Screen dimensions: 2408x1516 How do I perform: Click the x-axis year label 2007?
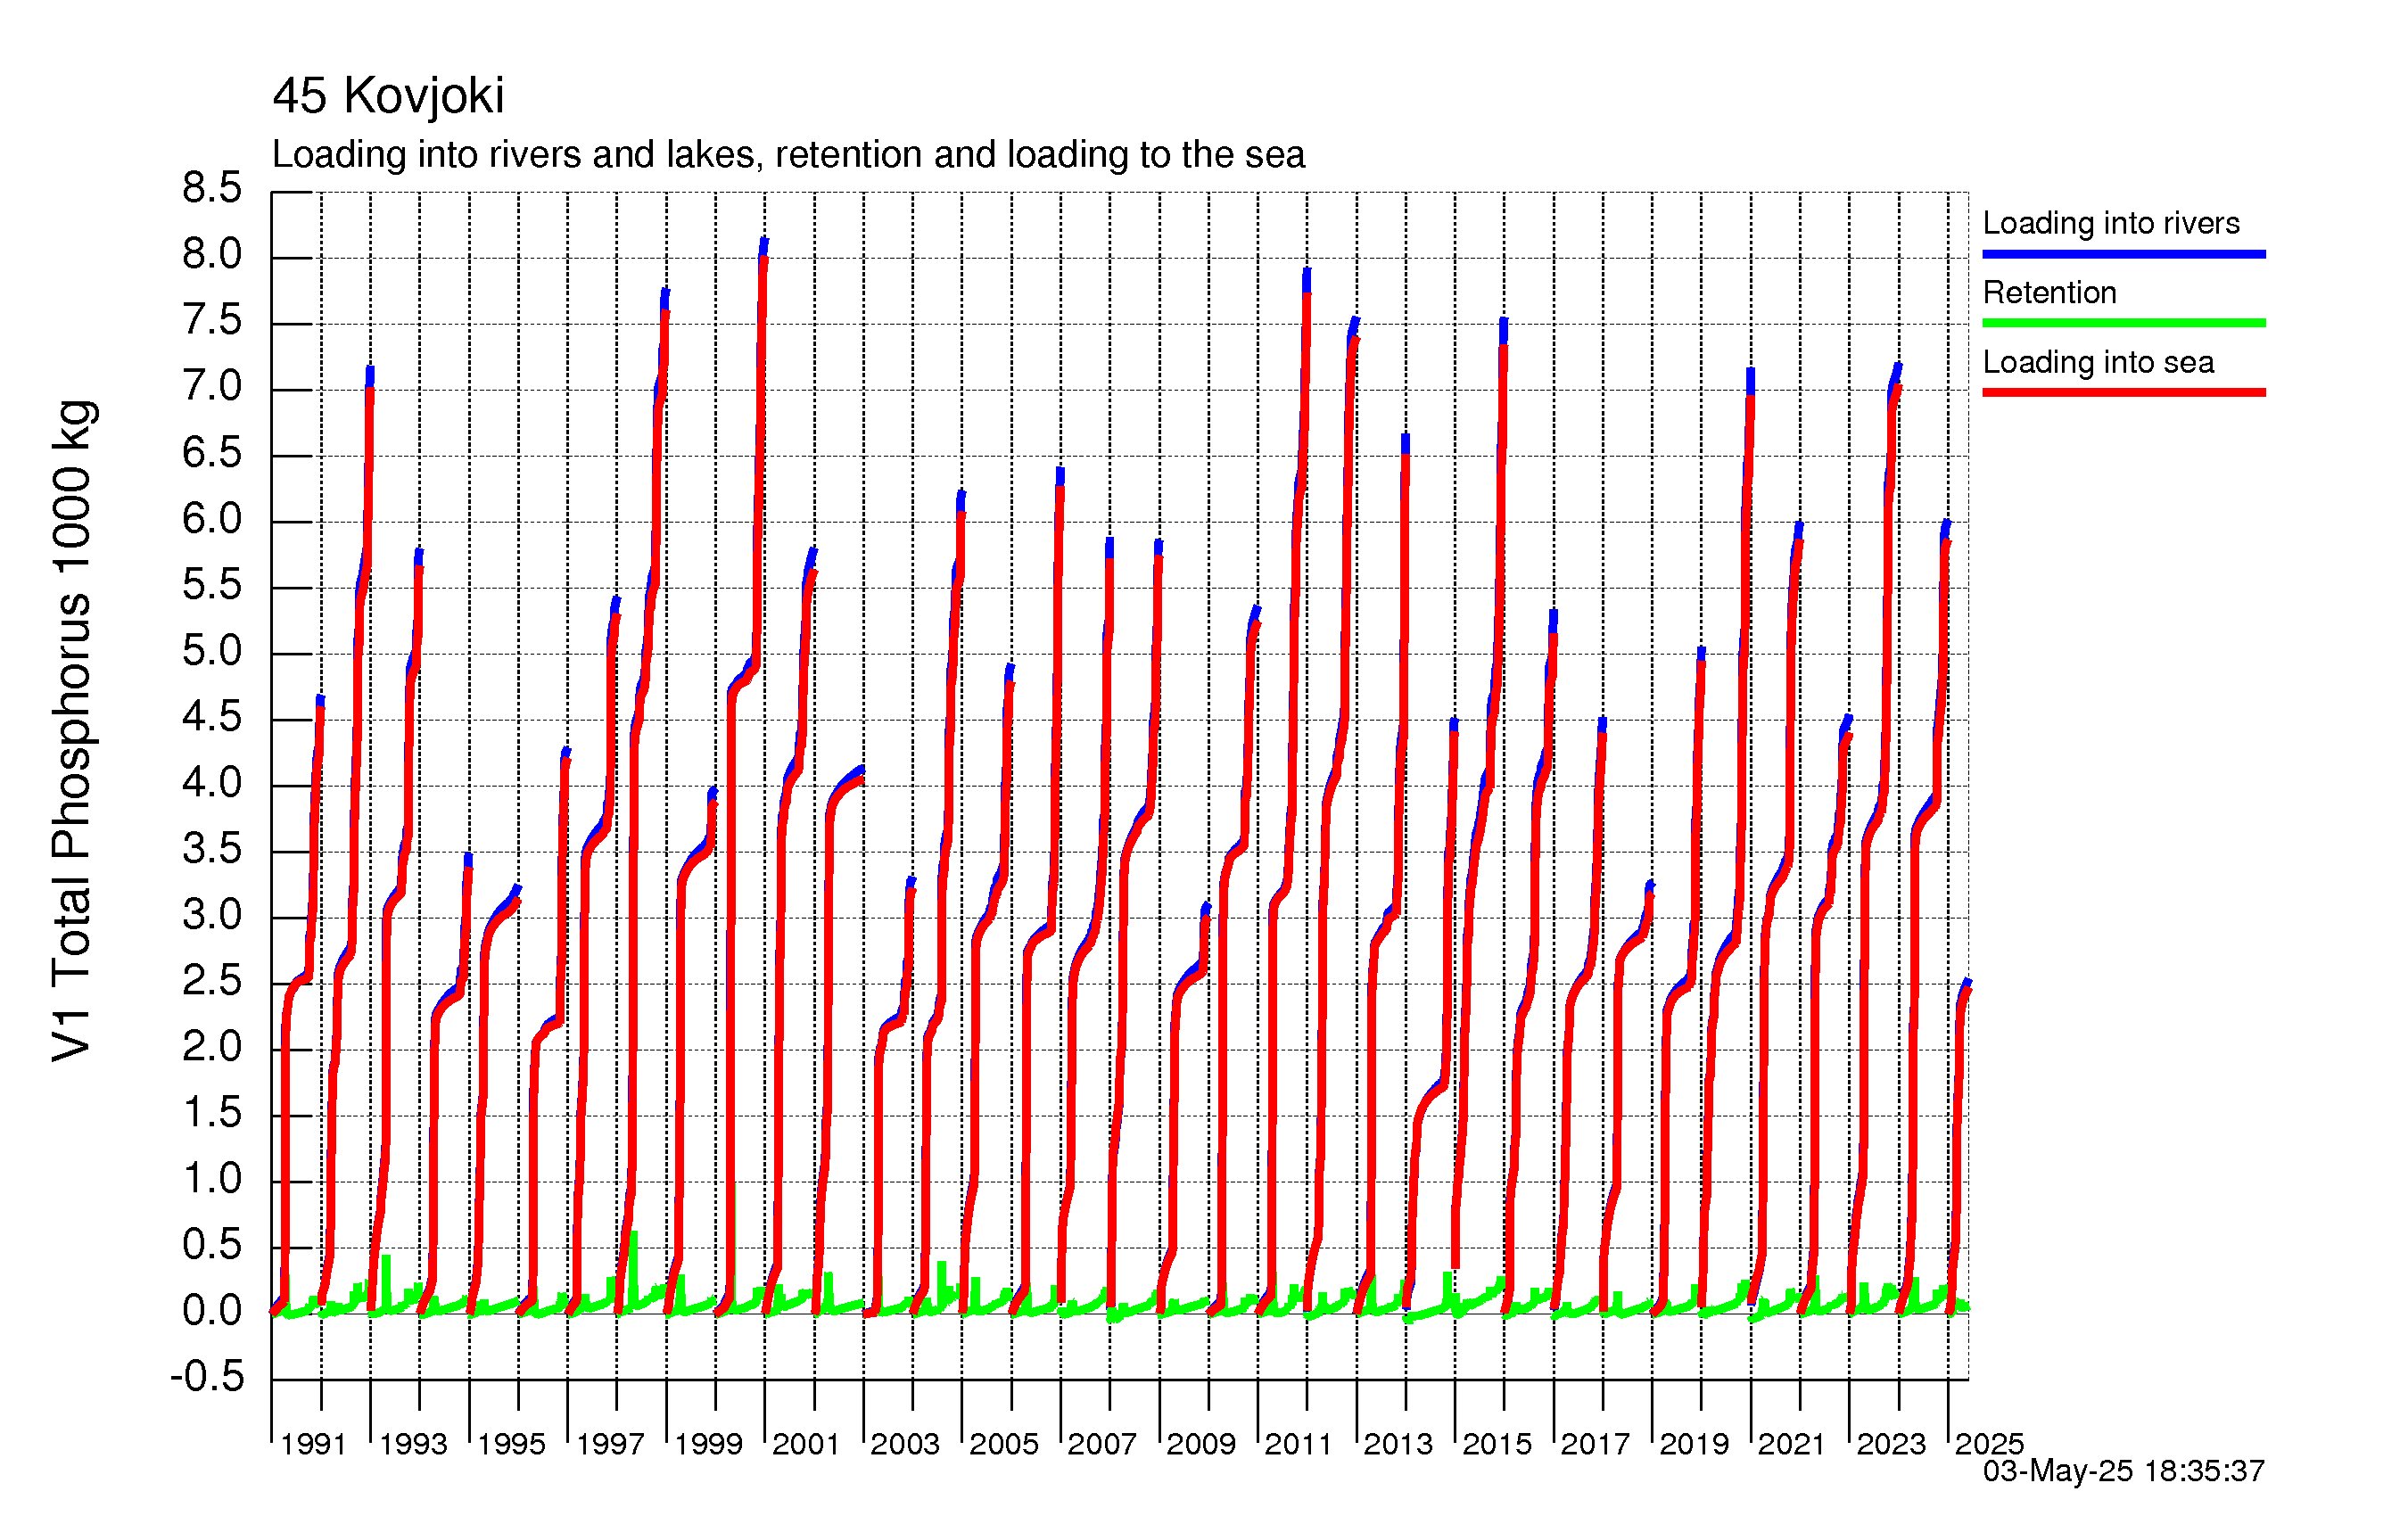pos(1102,1444)
